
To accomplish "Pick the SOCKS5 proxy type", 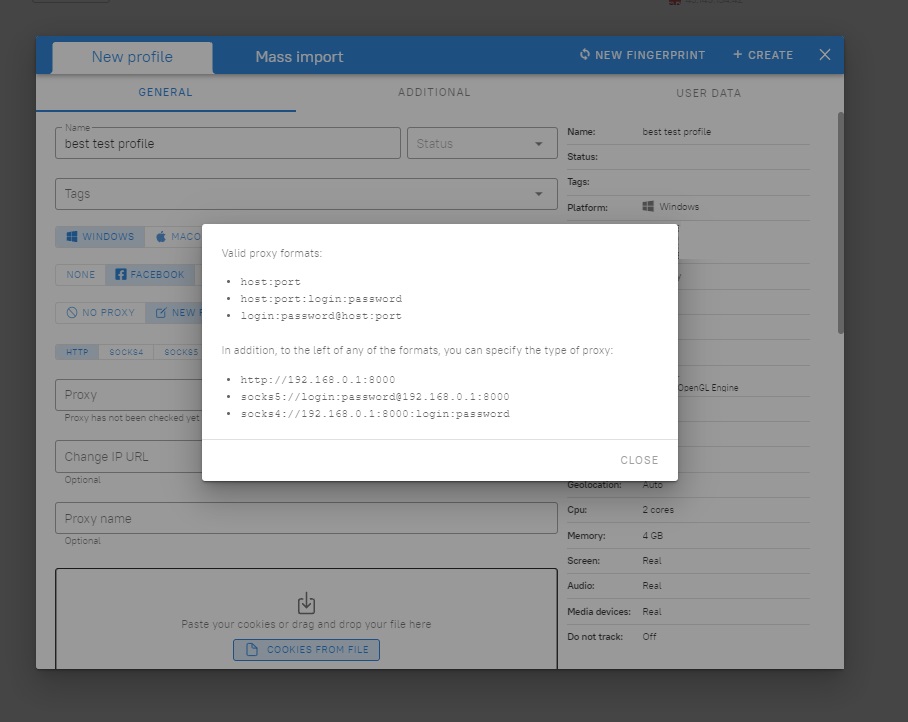I will coord(178,352).
